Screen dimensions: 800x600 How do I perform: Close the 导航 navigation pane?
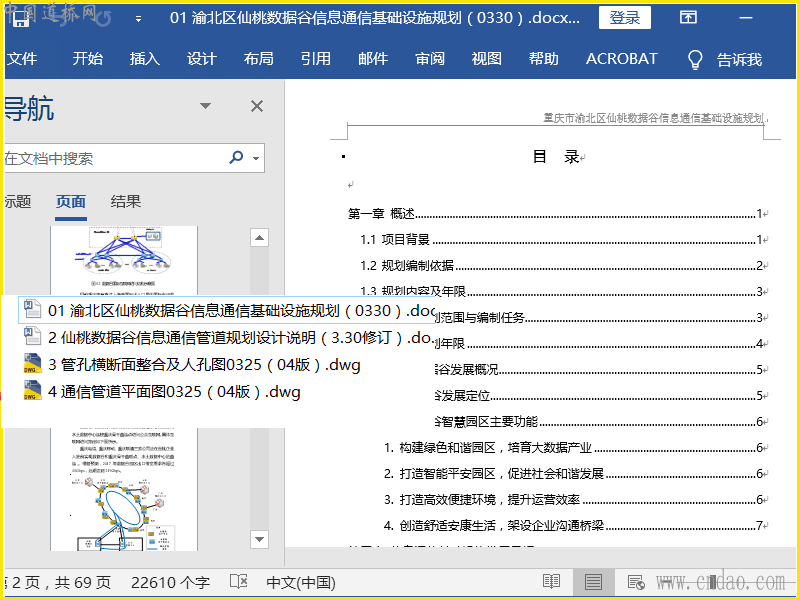pyautogui.click(x=257, y=106)
